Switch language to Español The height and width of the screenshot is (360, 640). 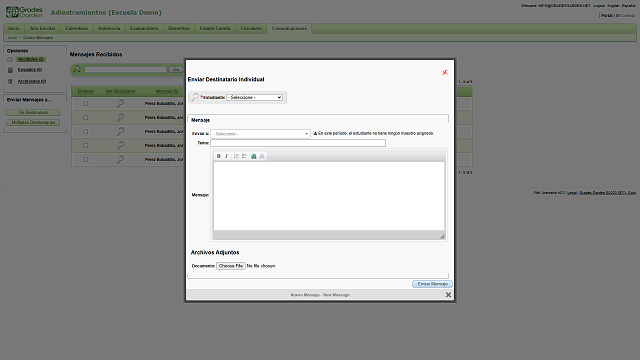pos(629,6)
